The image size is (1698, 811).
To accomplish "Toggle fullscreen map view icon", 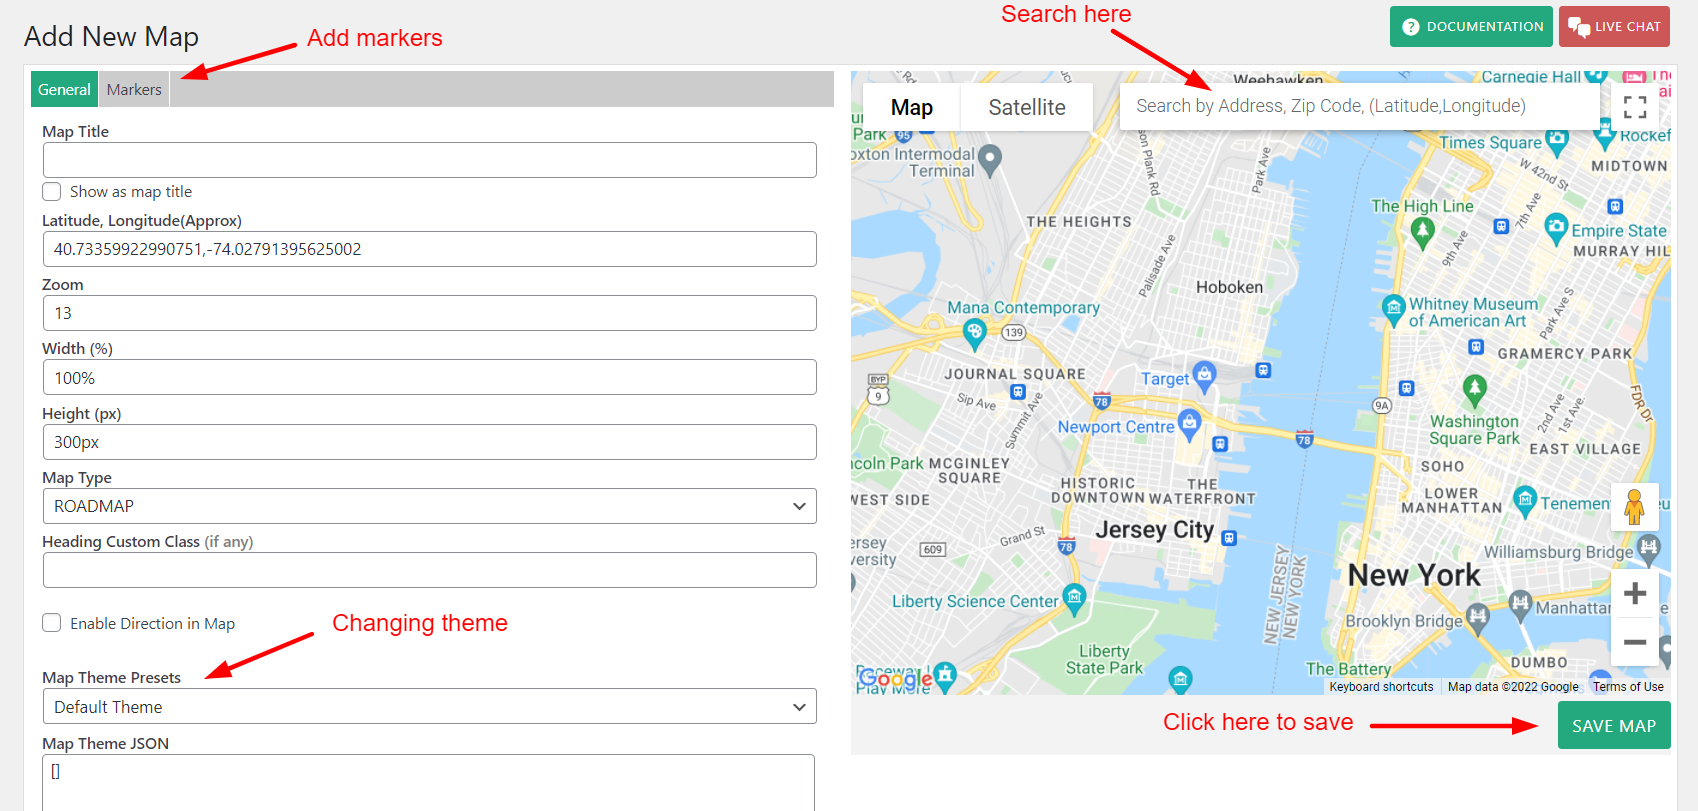I will point(1635,106).
